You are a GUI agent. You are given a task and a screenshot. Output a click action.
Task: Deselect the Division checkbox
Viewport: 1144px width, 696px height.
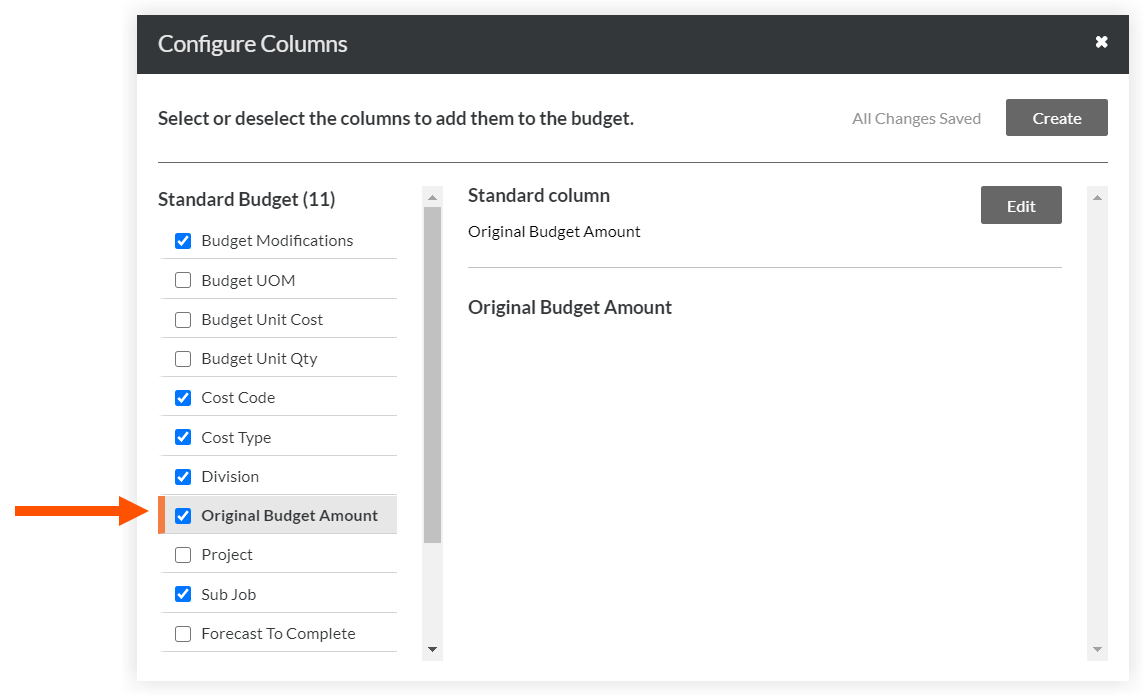[x=183, y=476]
